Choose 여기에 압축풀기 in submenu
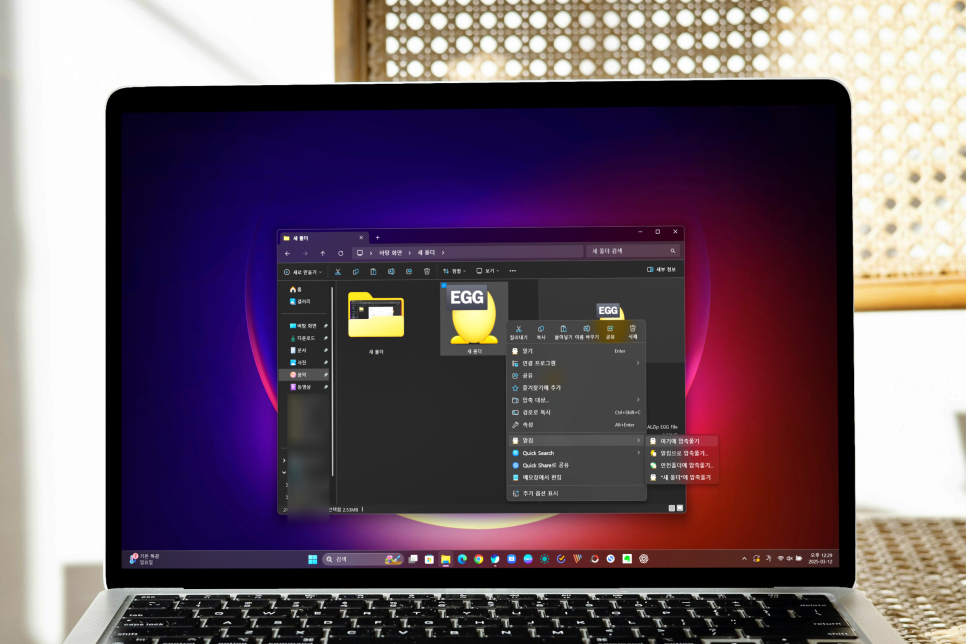This screenshot has width=966, height=644. click(x=682, y=441)
